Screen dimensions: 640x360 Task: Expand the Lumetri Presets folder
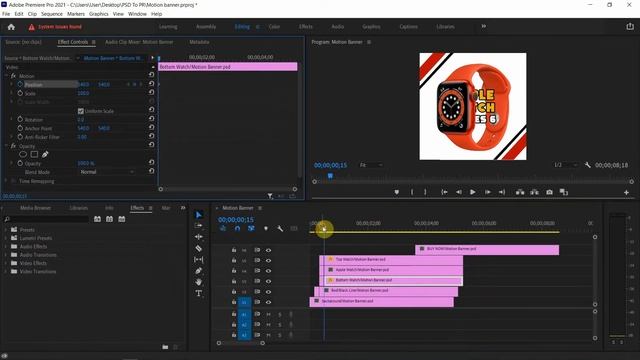tap(6, 238)
